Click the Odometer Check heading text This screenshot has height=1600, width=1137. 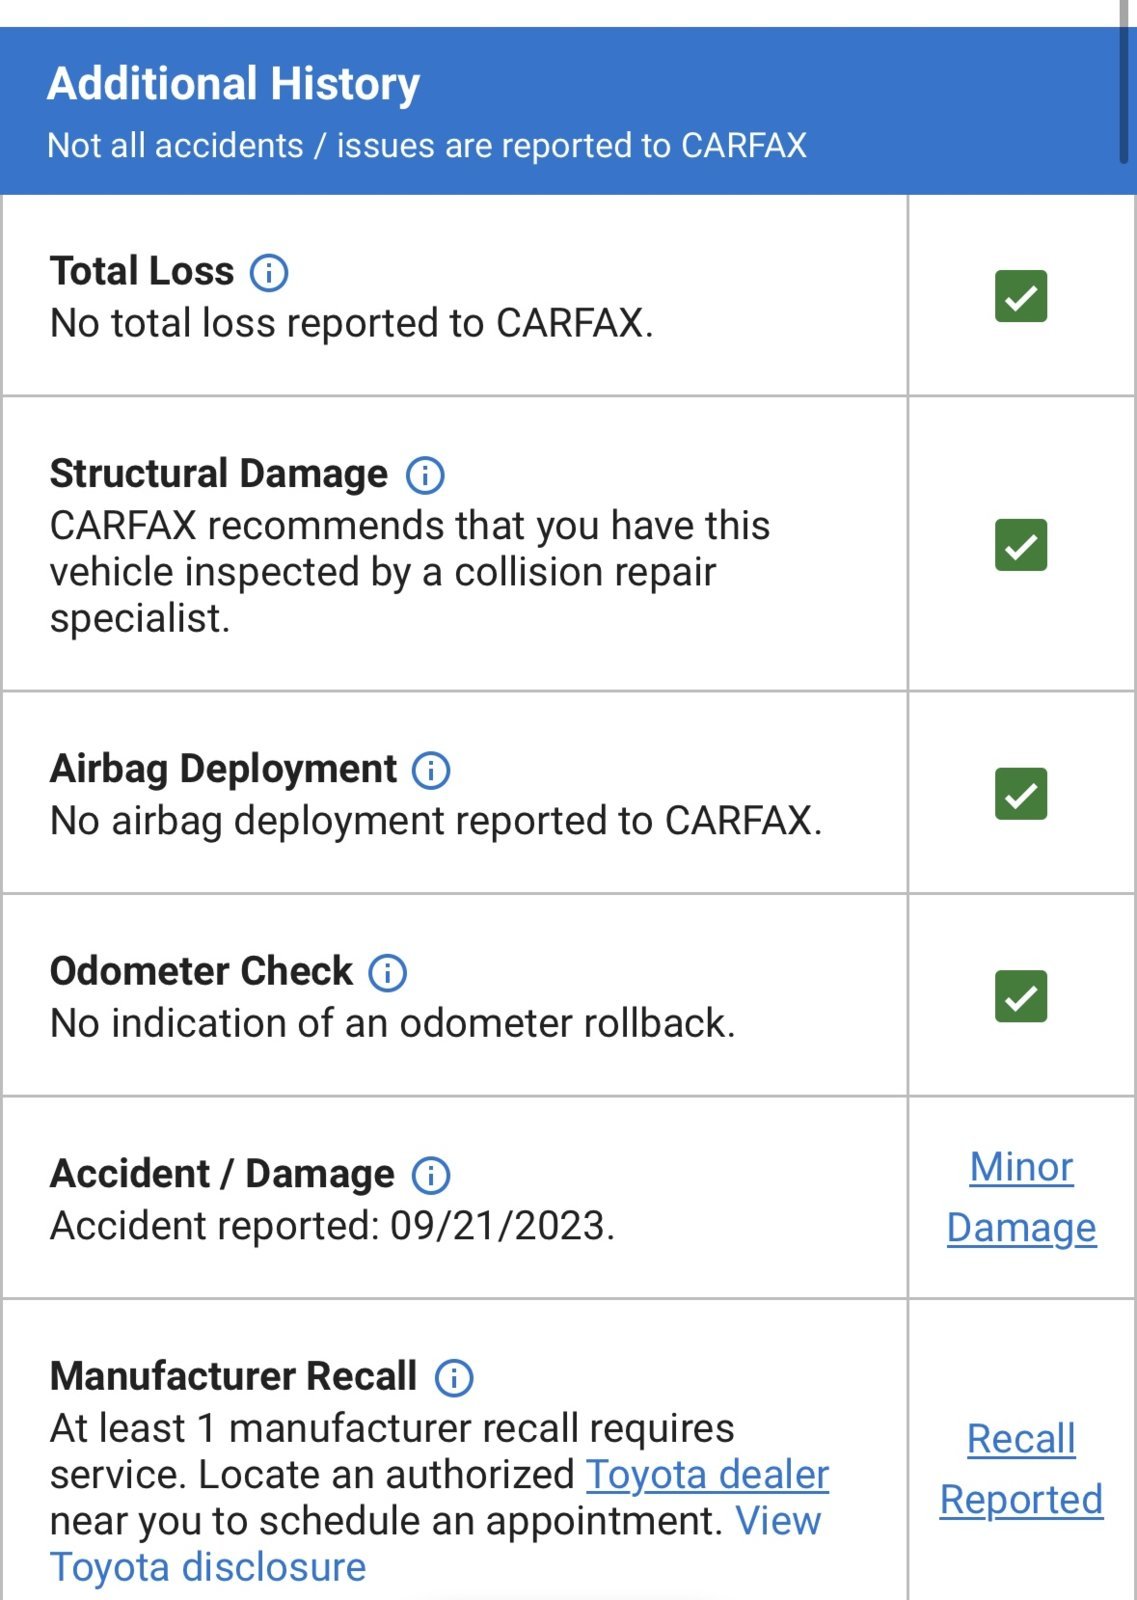(x=201, y=971)
